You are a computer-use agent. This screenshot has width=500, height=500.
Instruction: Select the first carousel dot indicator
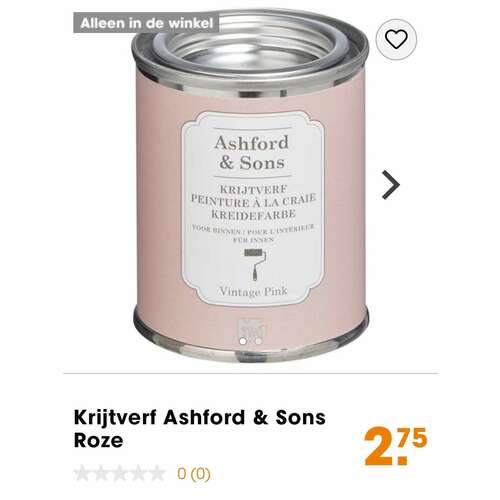[243, 341]
